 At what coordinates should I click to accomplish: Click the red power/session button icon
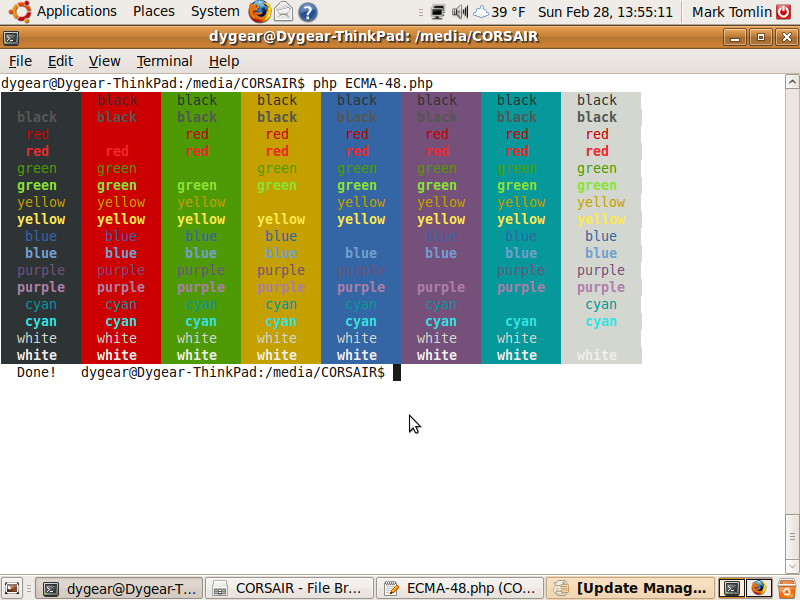tap(784, 12)
